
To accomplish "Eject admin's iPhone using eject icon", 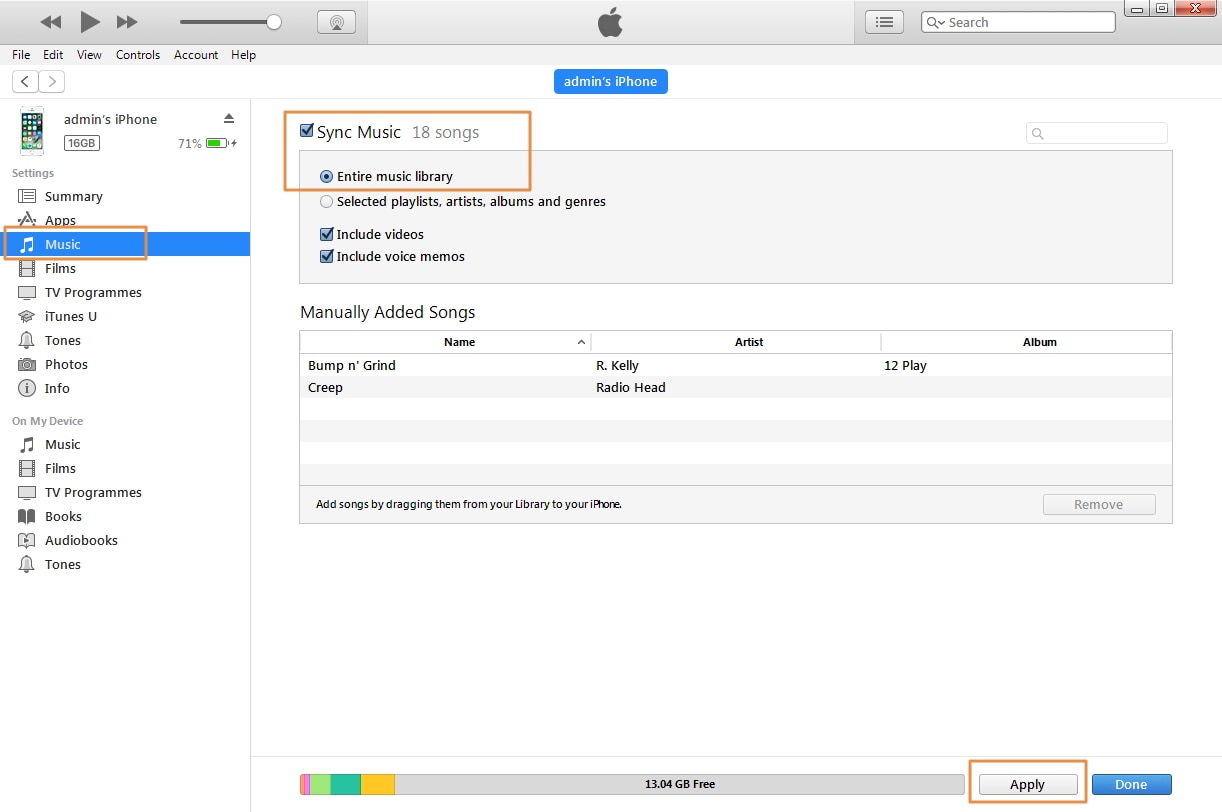I will coord(228,118).
